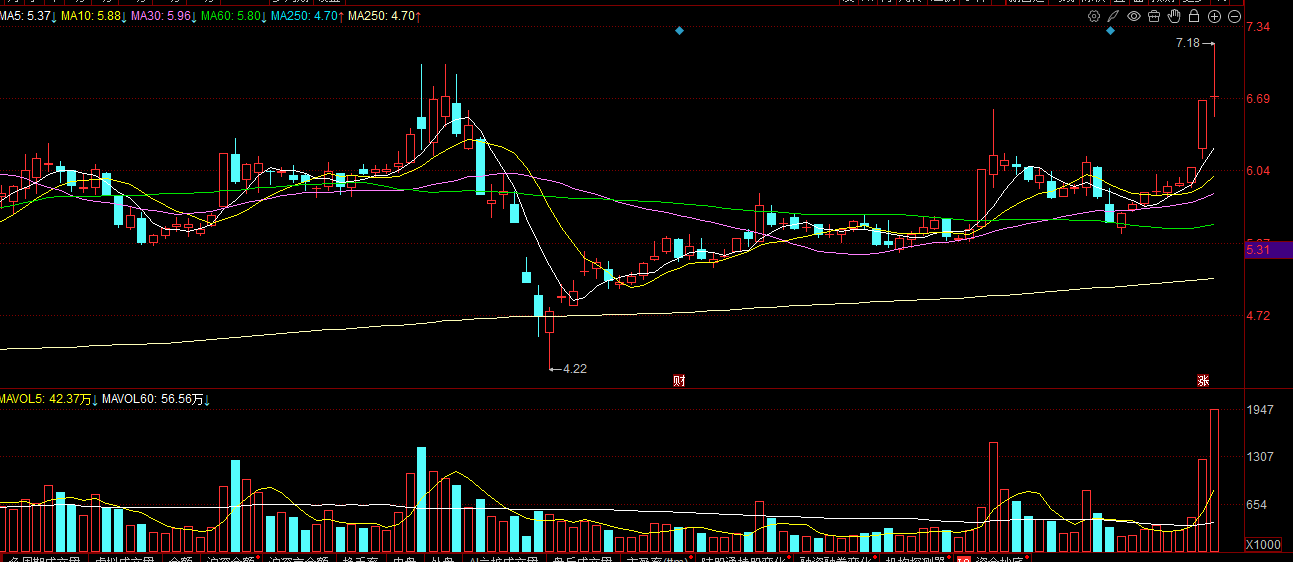Click the 4.72 price axis label
Viewport: 1293px width, 562px height.
tap(1258, 316)
